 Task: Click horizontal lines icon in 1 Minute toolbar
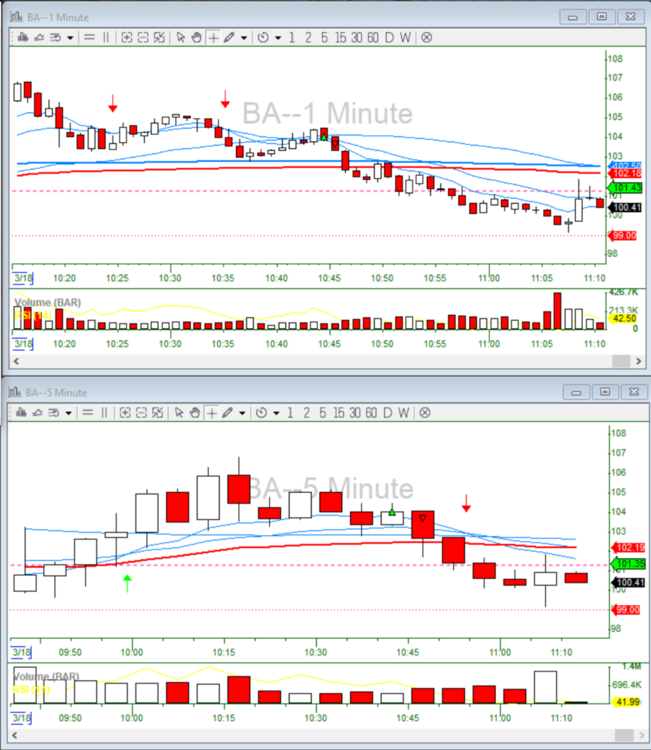[88, 37]
